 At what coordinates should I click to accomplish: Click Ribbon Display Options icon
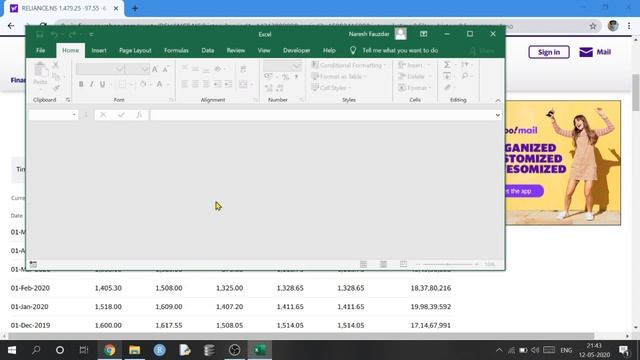tap(424, 34)
